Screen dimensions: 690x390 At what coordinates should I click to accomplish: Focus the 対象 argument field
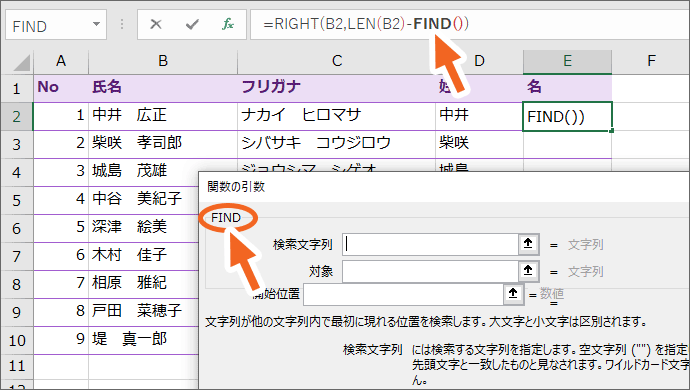click(x=430, y=271)
